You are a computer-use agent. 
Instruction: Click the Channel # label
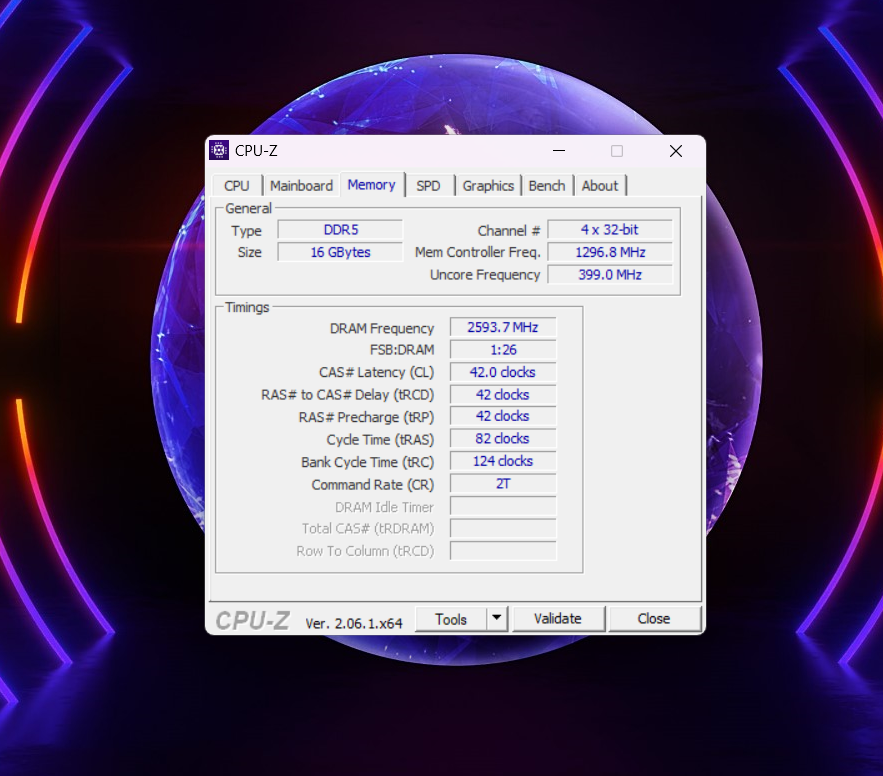click(509, 231)
